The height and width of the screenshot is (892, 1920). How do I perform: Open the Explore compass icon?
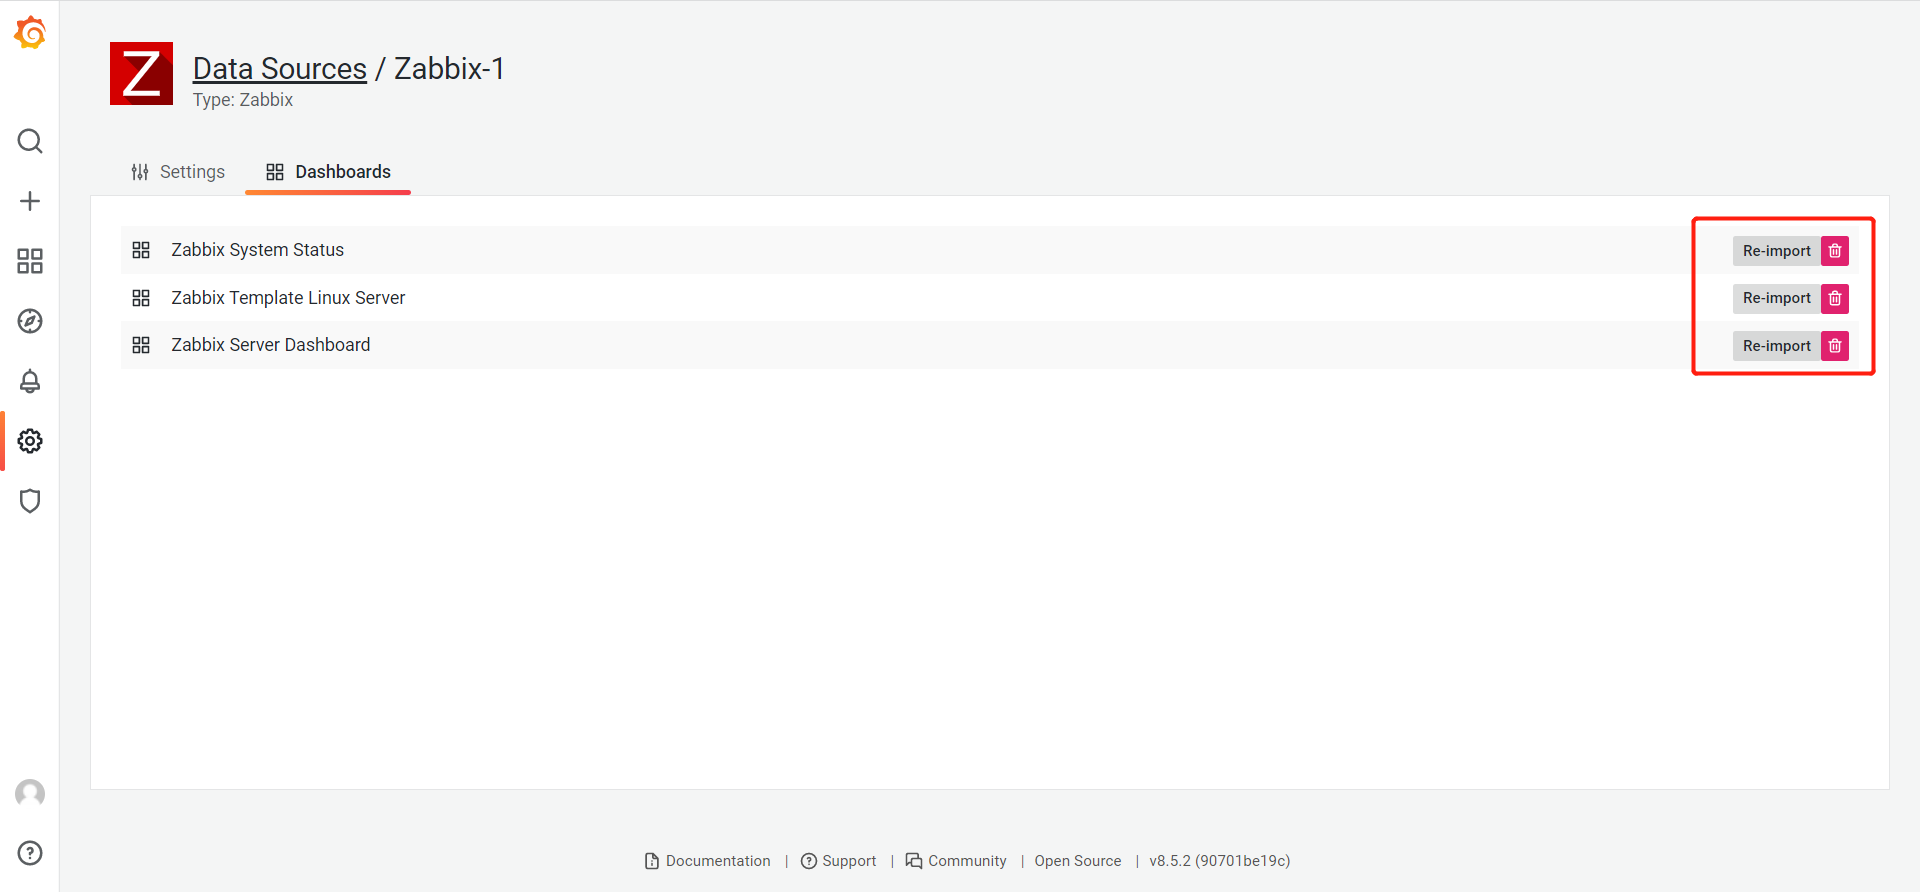pyautogui.click(x=30, y=321)
